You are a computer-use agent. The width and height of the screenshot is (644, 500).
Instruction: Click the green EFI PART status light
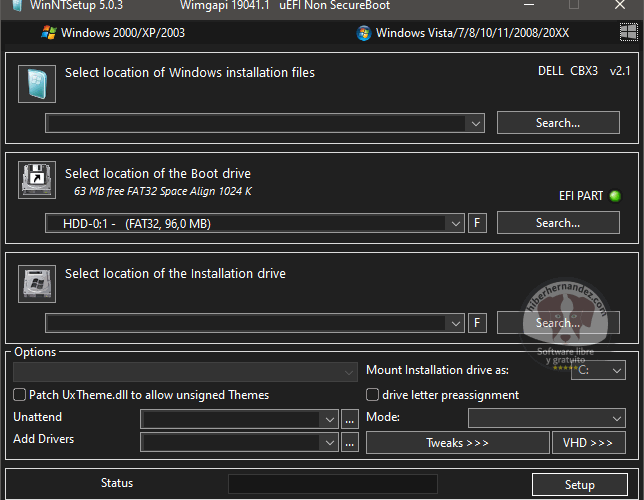point(615,196)
